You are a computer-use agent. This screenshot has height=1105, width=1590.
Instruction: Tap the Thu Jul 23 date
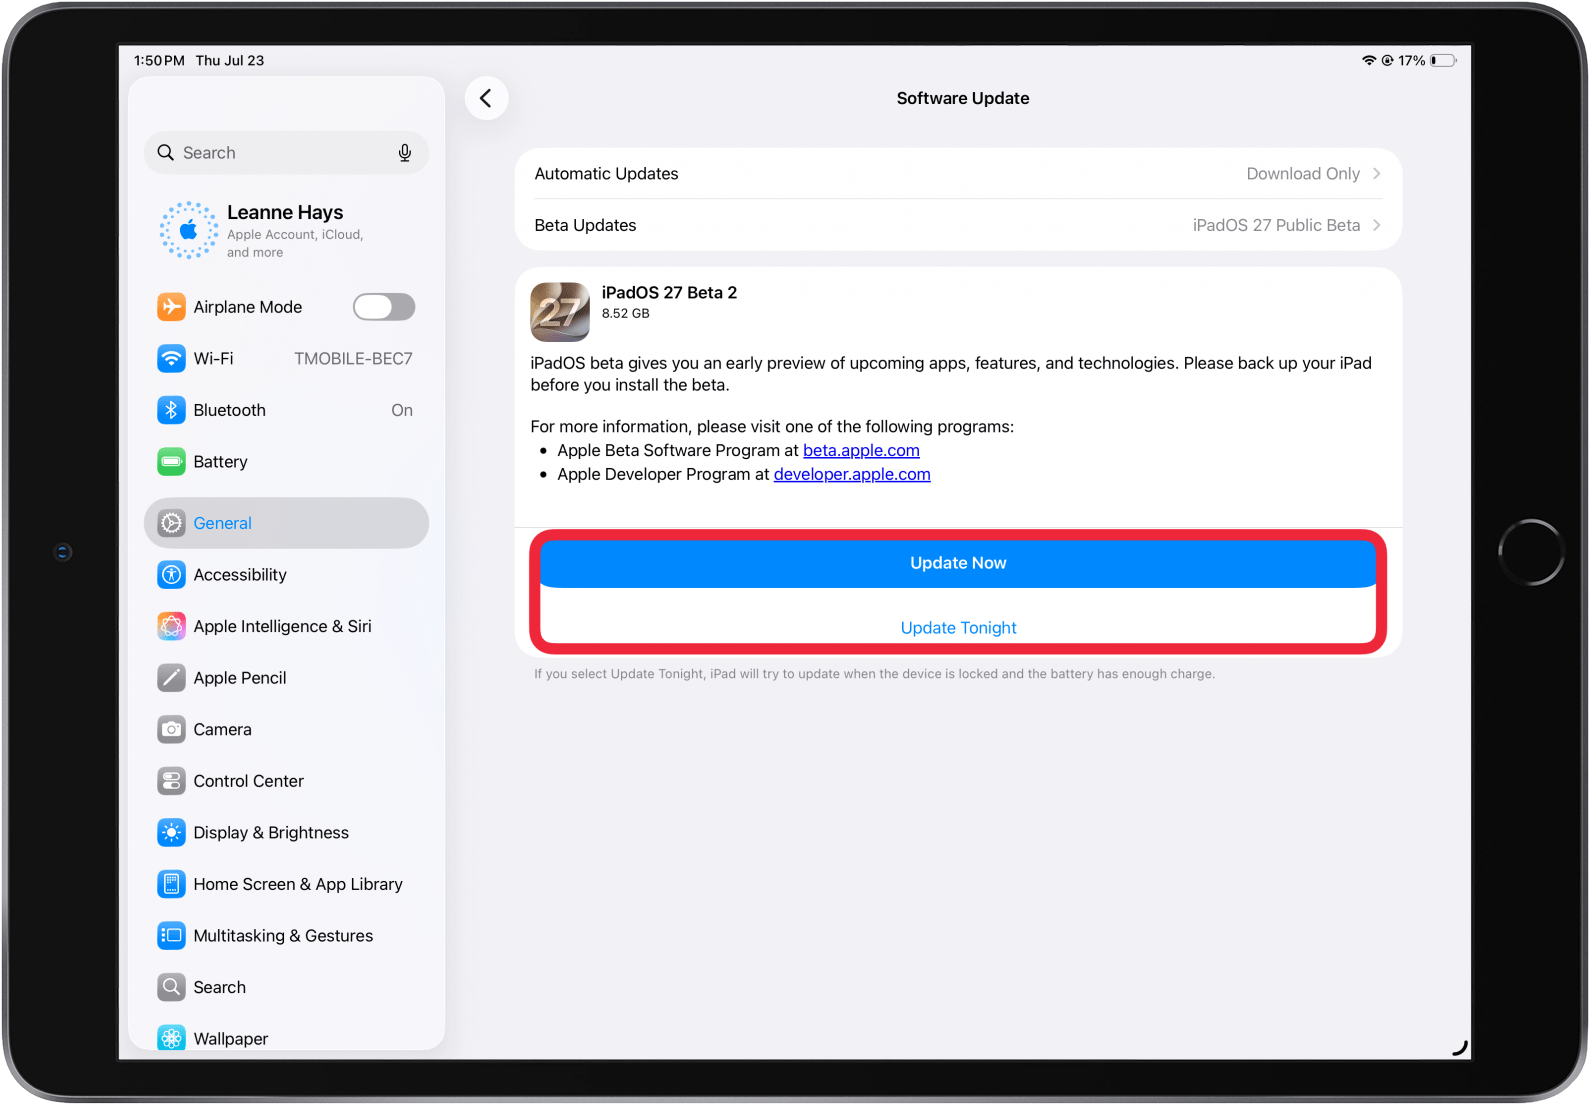(230, 60)
